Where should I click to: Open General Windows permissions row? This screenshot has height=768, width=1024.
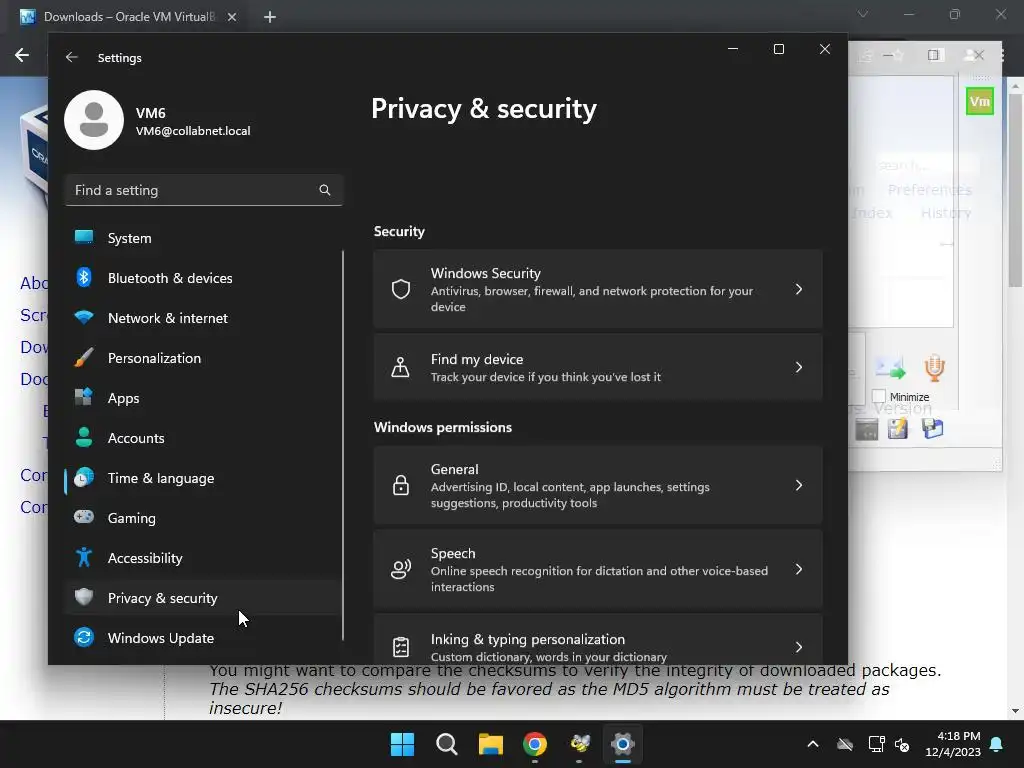pos(598,485)
